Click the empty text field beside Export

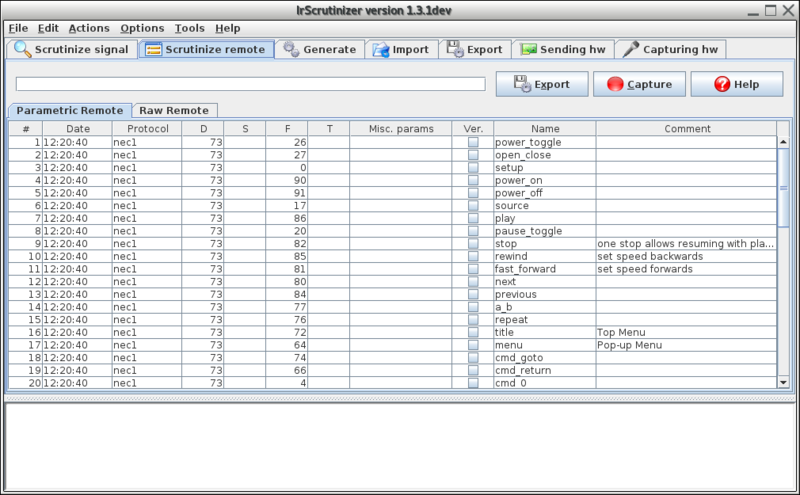click(250, 84)
